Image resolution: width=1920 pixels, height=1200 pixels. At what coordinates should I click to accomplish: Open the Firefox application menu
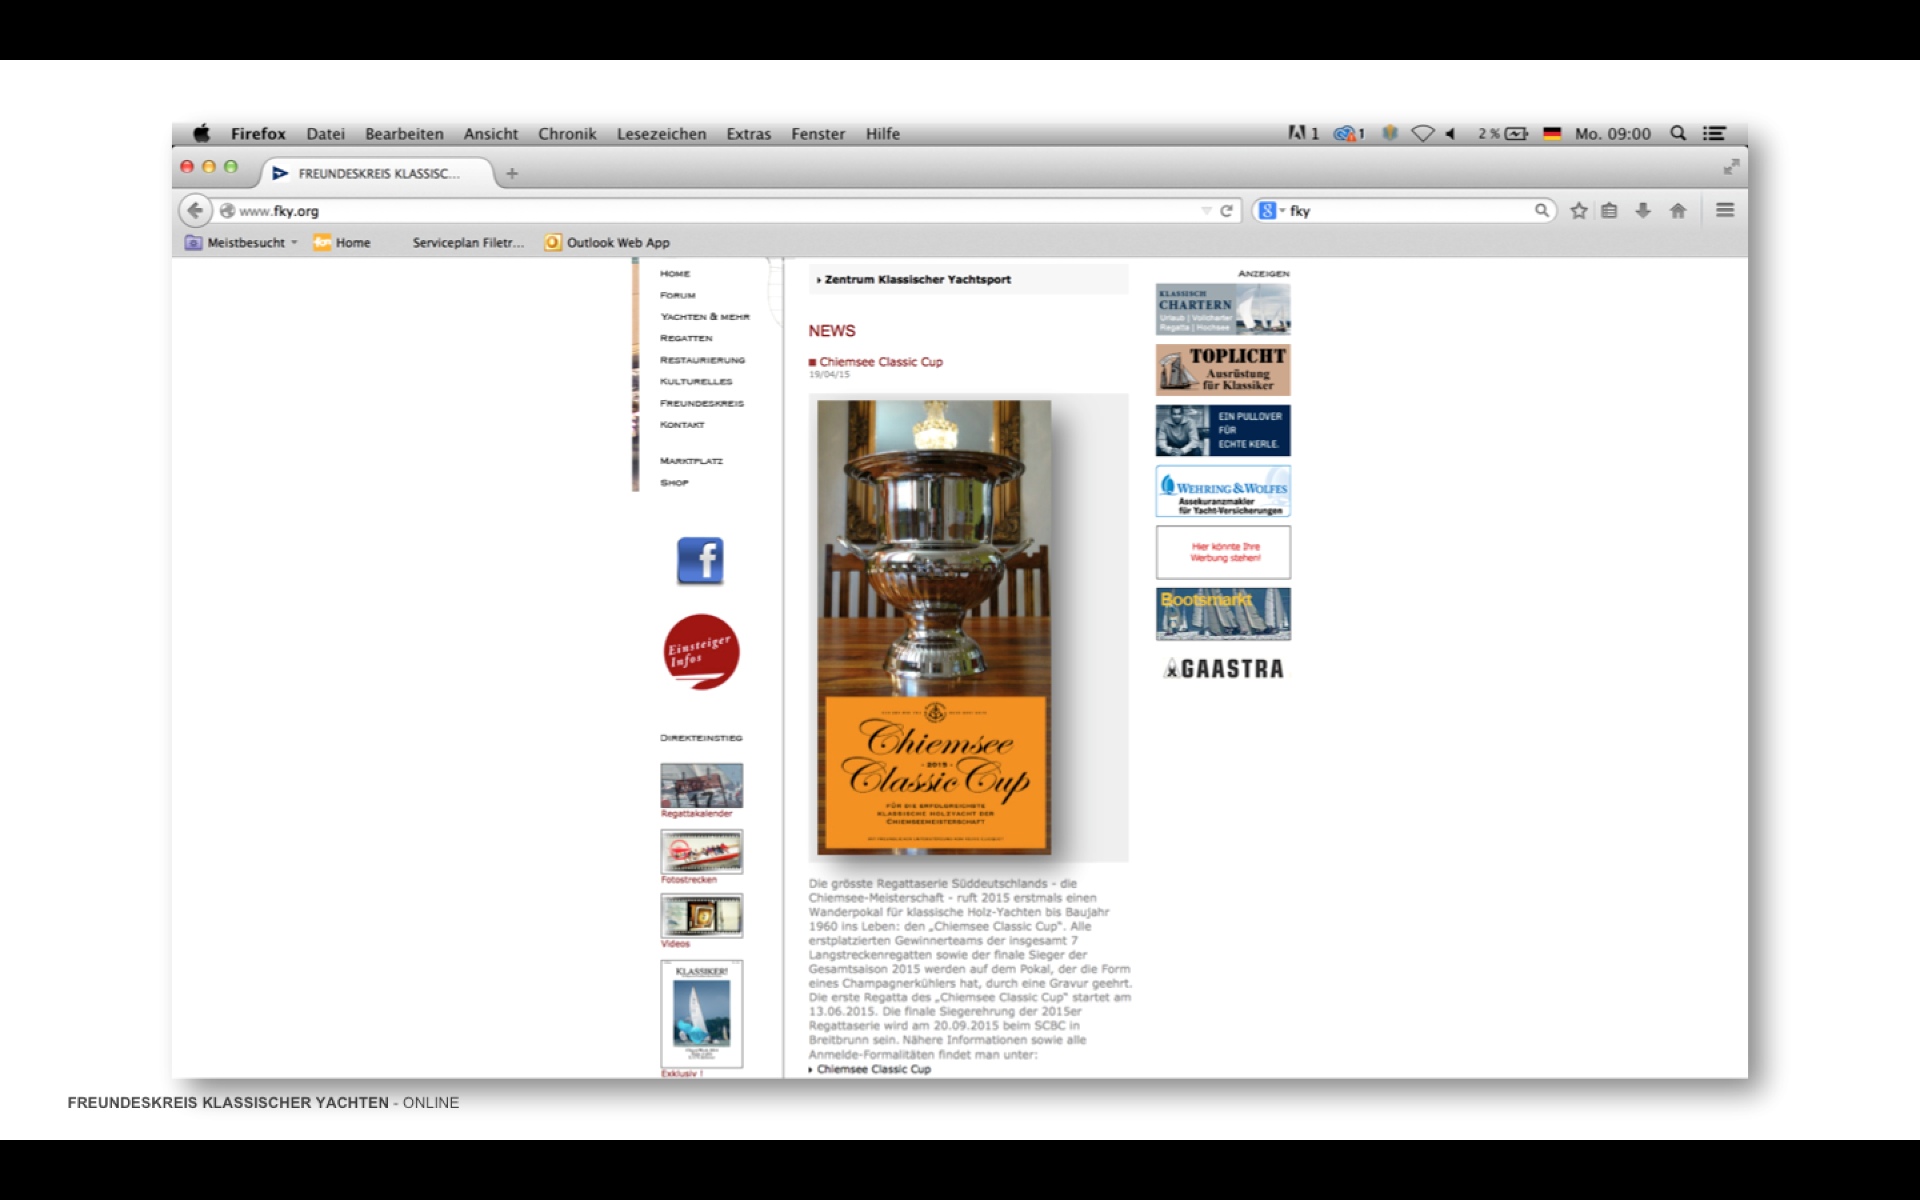pyautogui.click(x=258, y=134)
